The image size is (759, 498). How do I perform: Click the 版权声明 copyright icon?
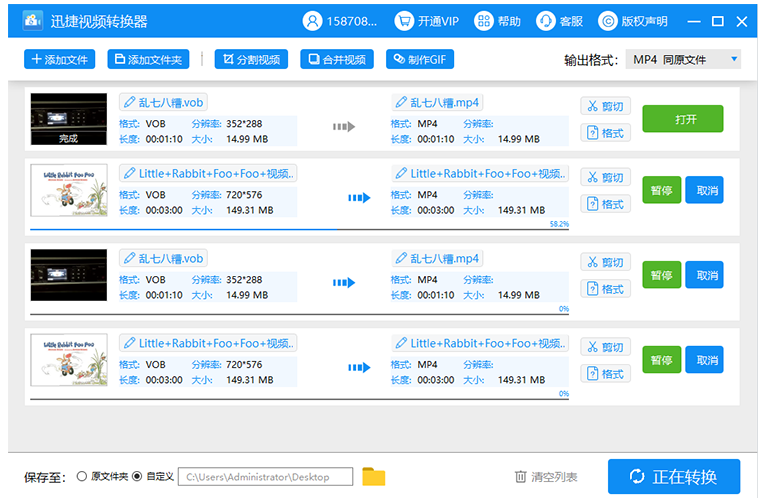pos(608,20)
